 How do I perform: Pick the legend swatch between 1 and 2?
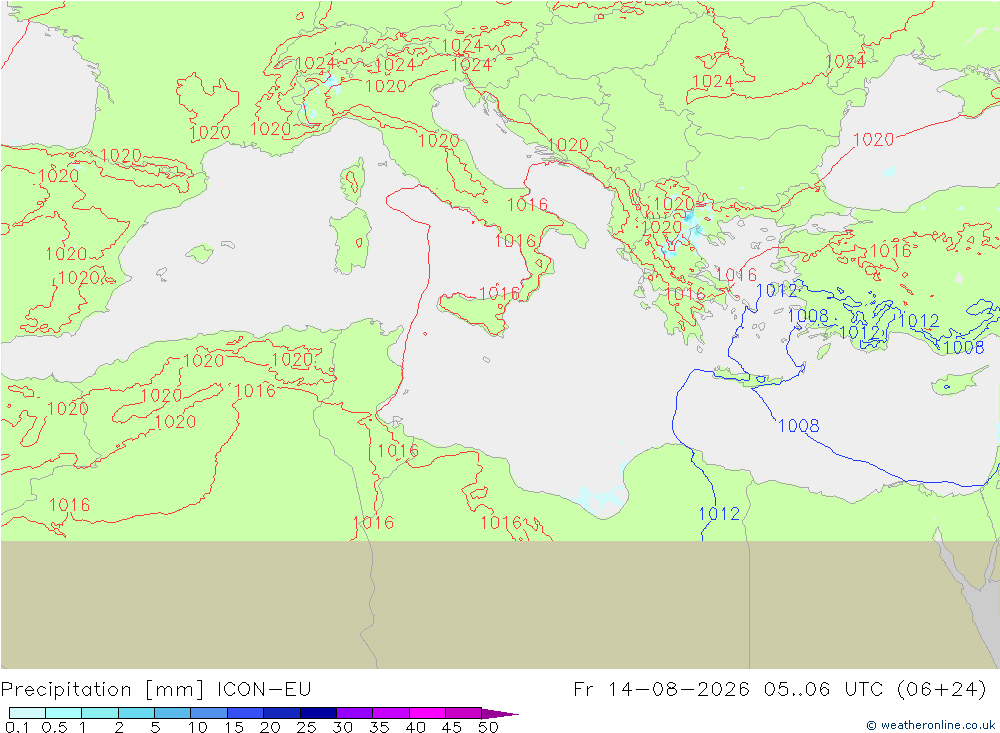[x=99, y=713]
